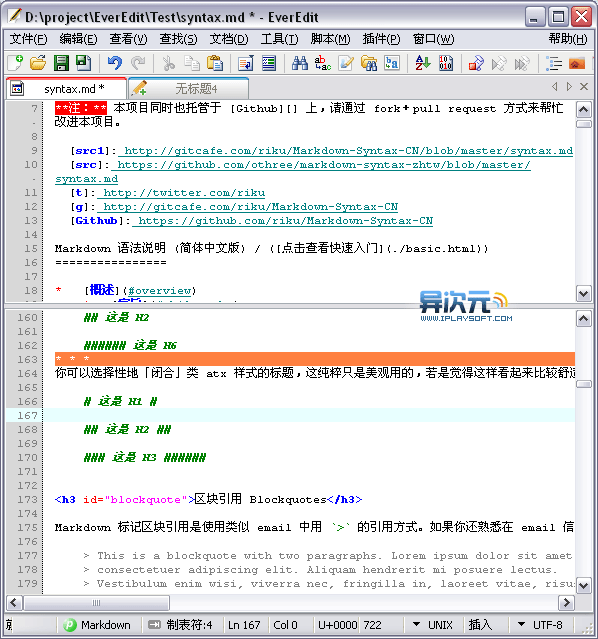Open the 文件(F) menu

point(29,39)
